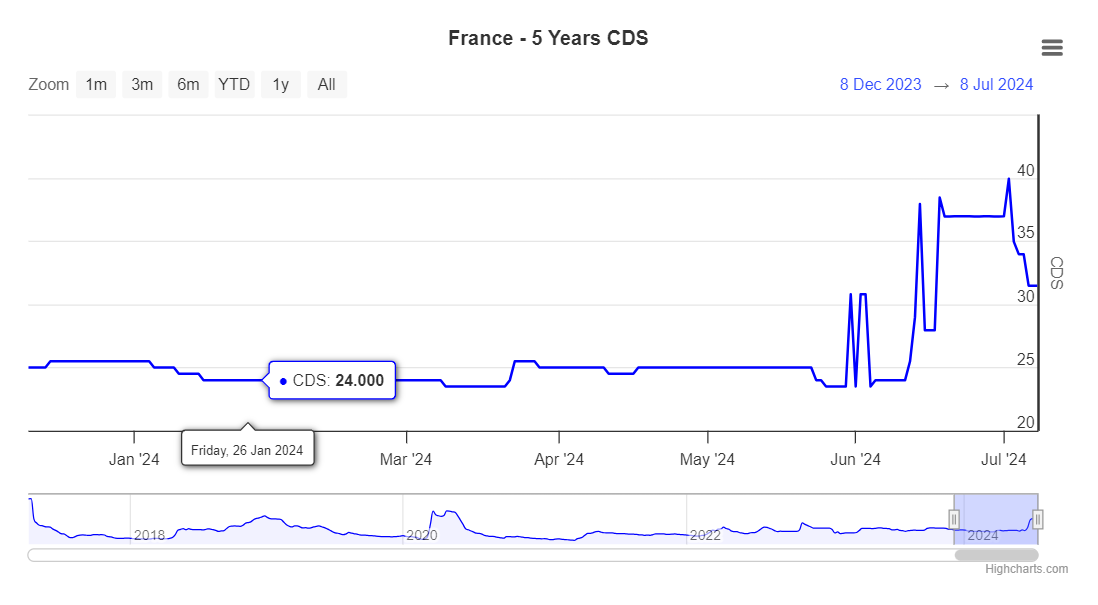The image size is (1098, 605).
Task: Select the 1m zoom range
Action: click(x=96, y=84)
